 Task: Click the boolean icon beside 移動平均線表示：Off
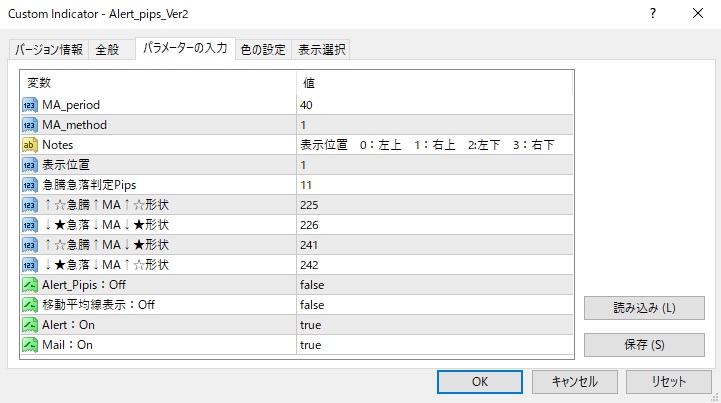[30, 305]
